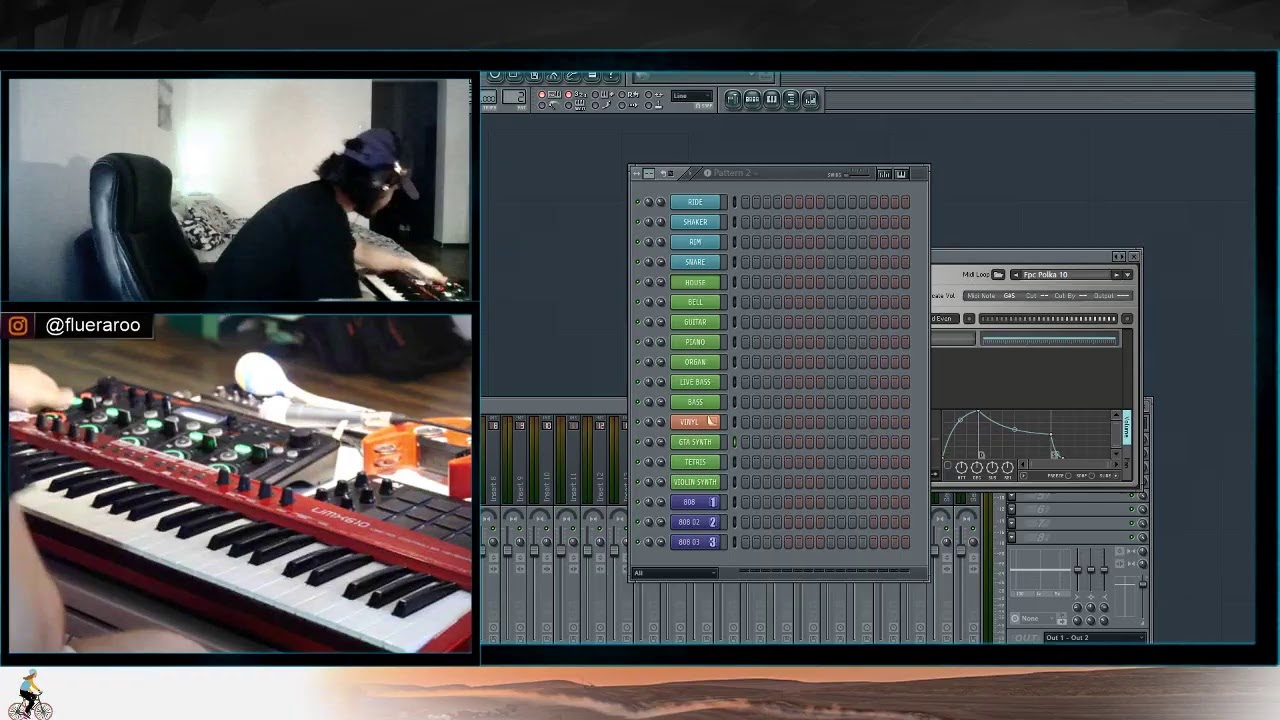The height and width of the screenshot is (720, 1280).
Task: Open the Out 1 - Out 2 output dropdown
Action: coord(1094,638)
